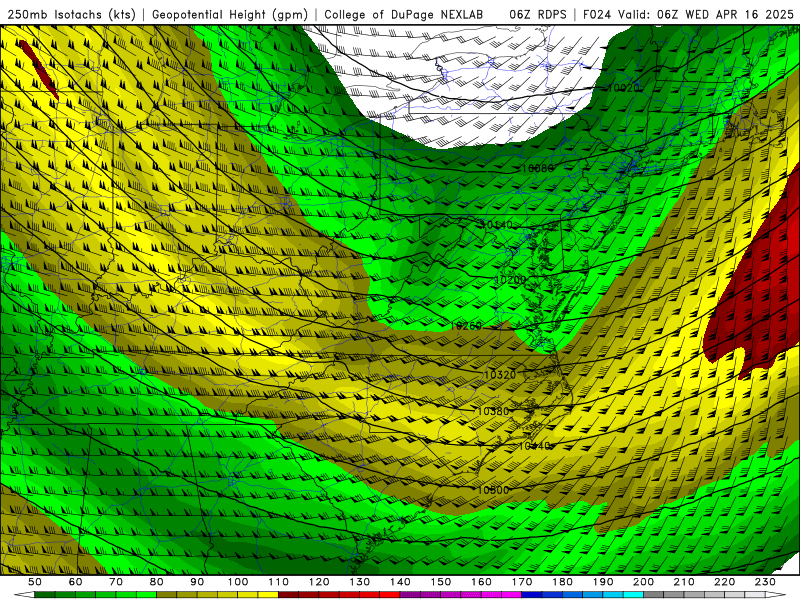
Task: Click the 70 value on the color scale
Action: pyautogui.click(x=116, y=582)
